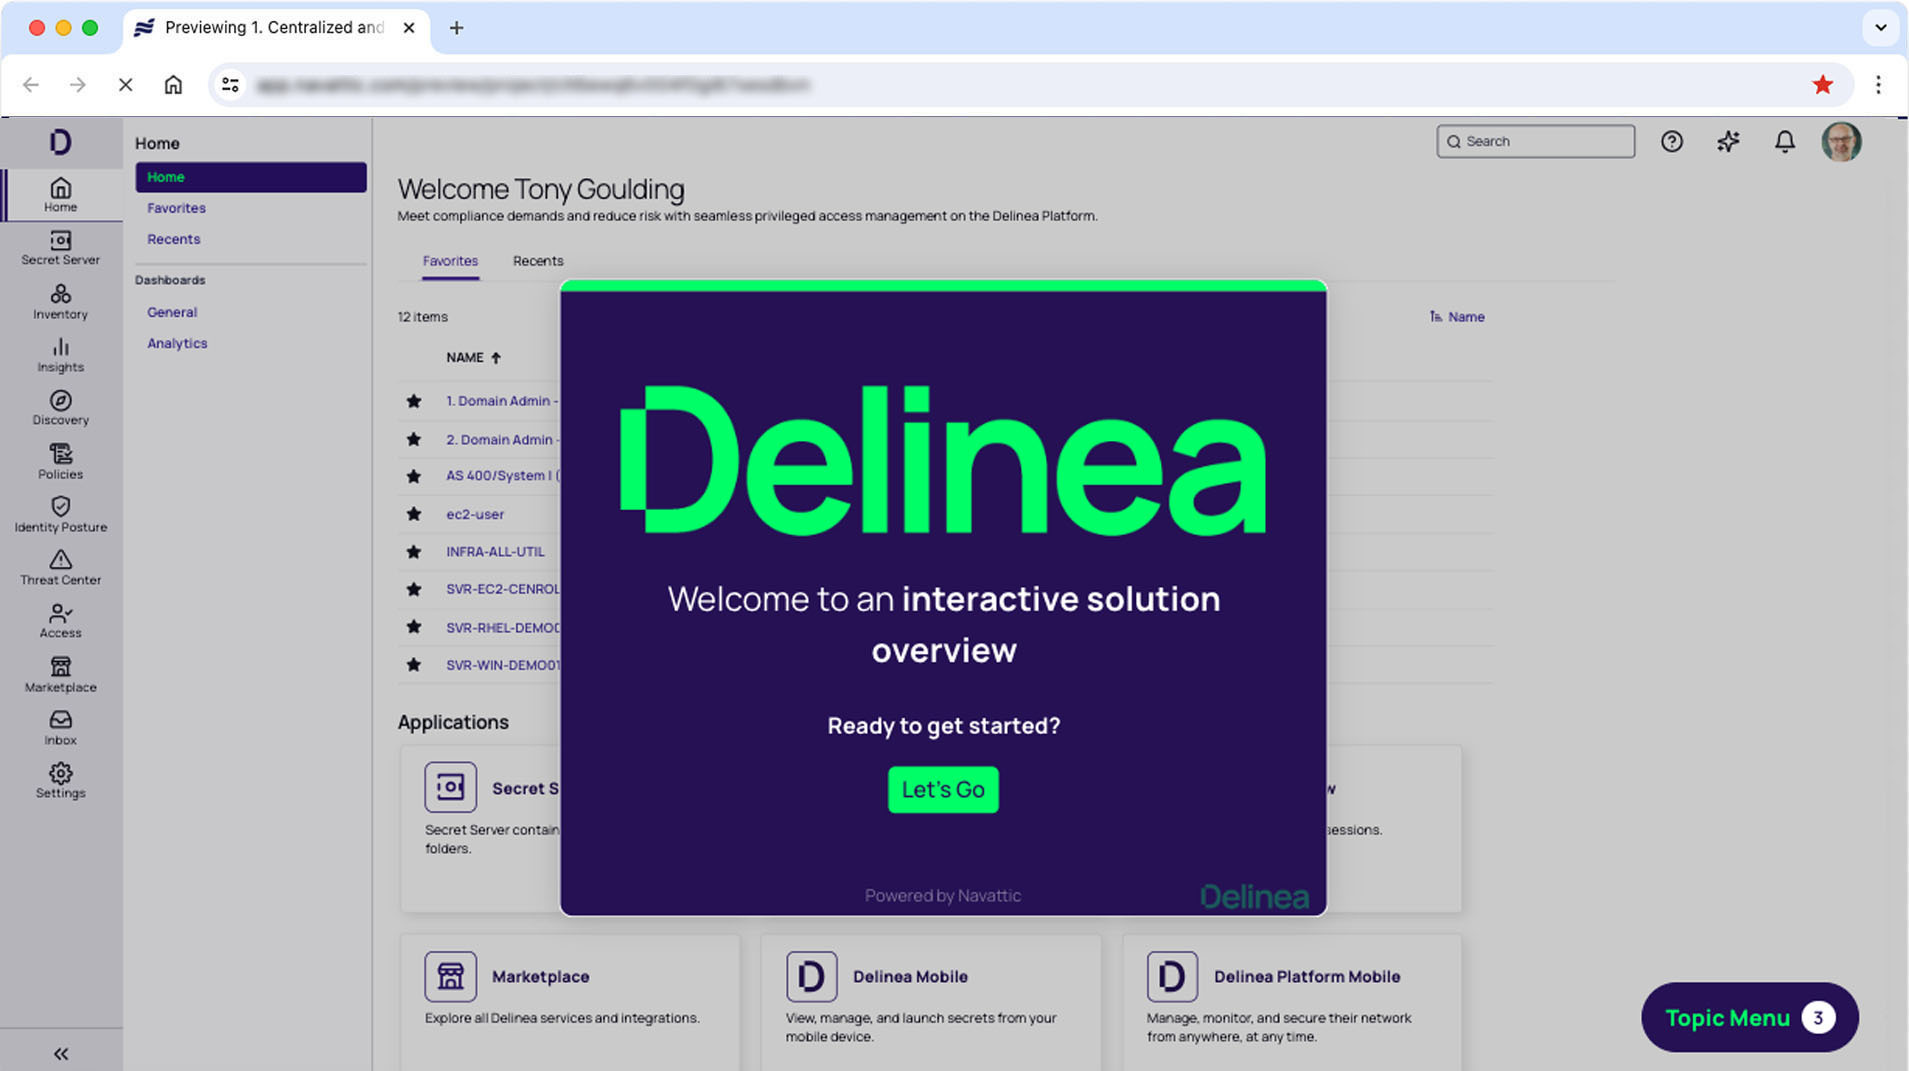
Task: Toggle favorite star for INFRA-ALL-UTIL
Action: [414, 552]
